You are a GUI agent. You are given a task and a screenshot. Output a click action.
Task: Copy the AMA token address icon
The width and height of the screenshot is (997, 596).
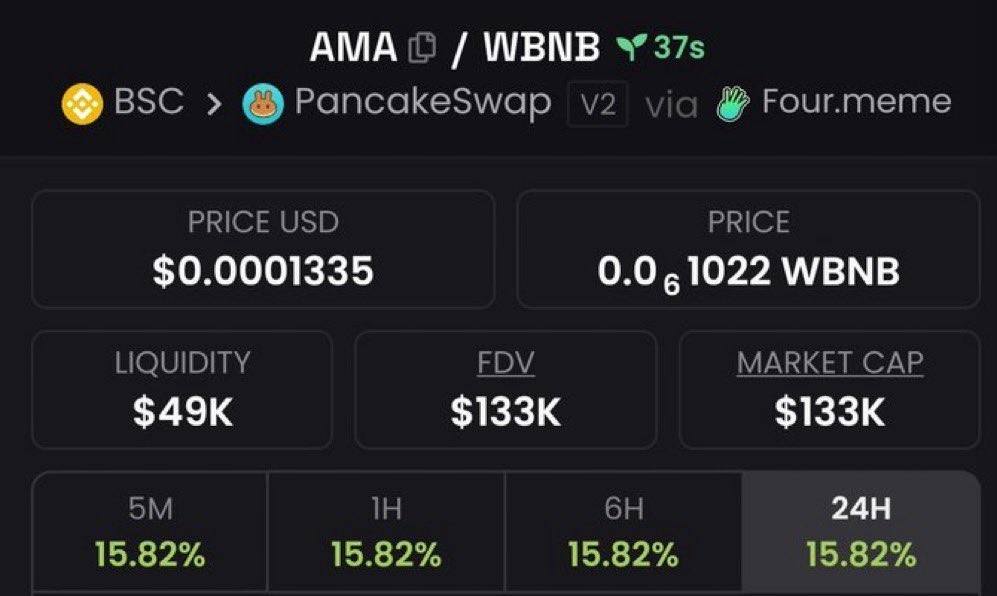click(x=422, y=47)
